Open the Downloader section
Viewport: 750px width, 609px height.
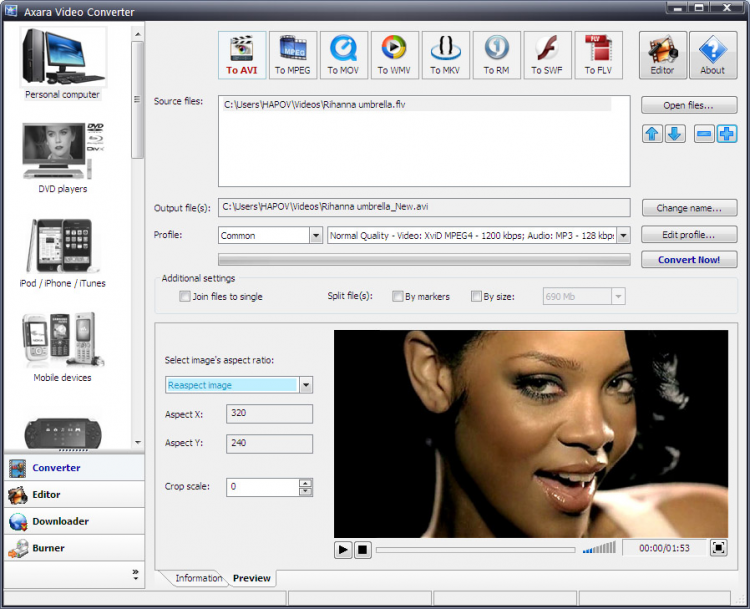pos(74,521)
